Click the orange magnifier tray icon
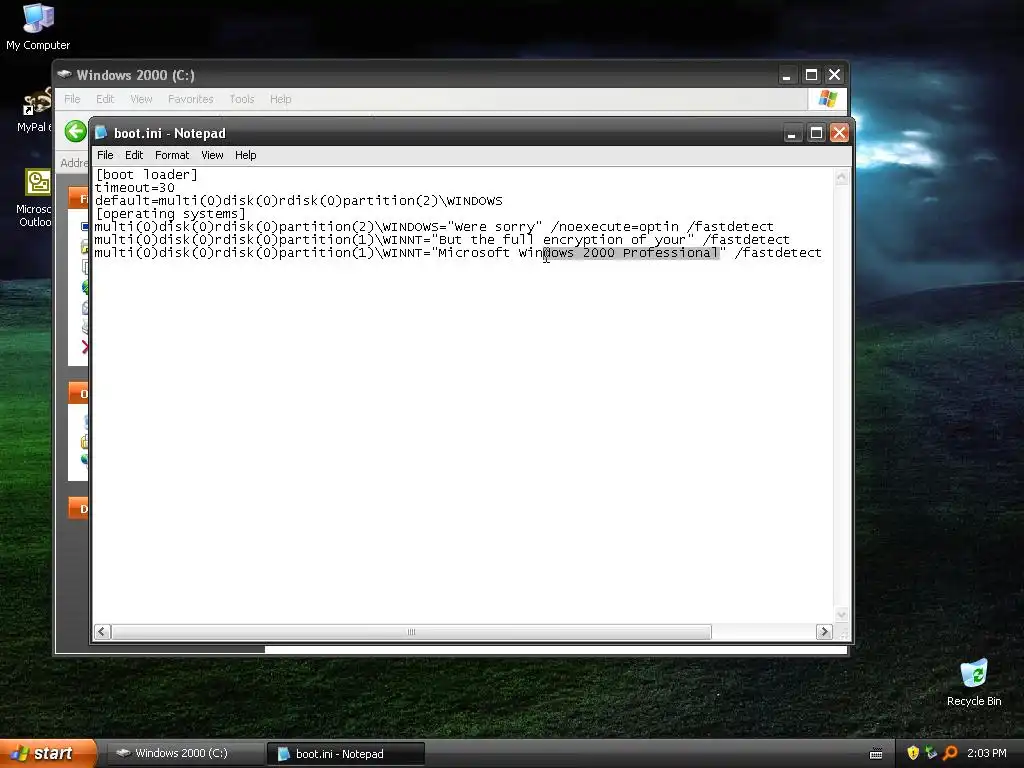Screen dimensions: 1024x768 [x=950, y=753]
